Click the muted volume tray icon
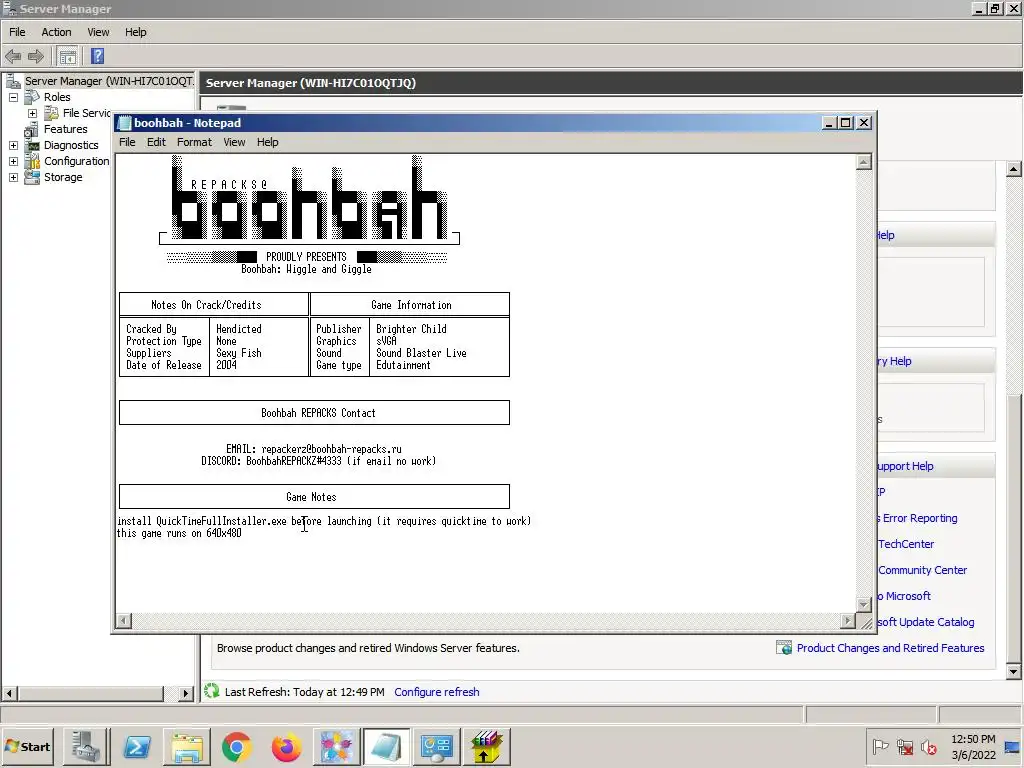The image size is (1024, 768). 929,746
